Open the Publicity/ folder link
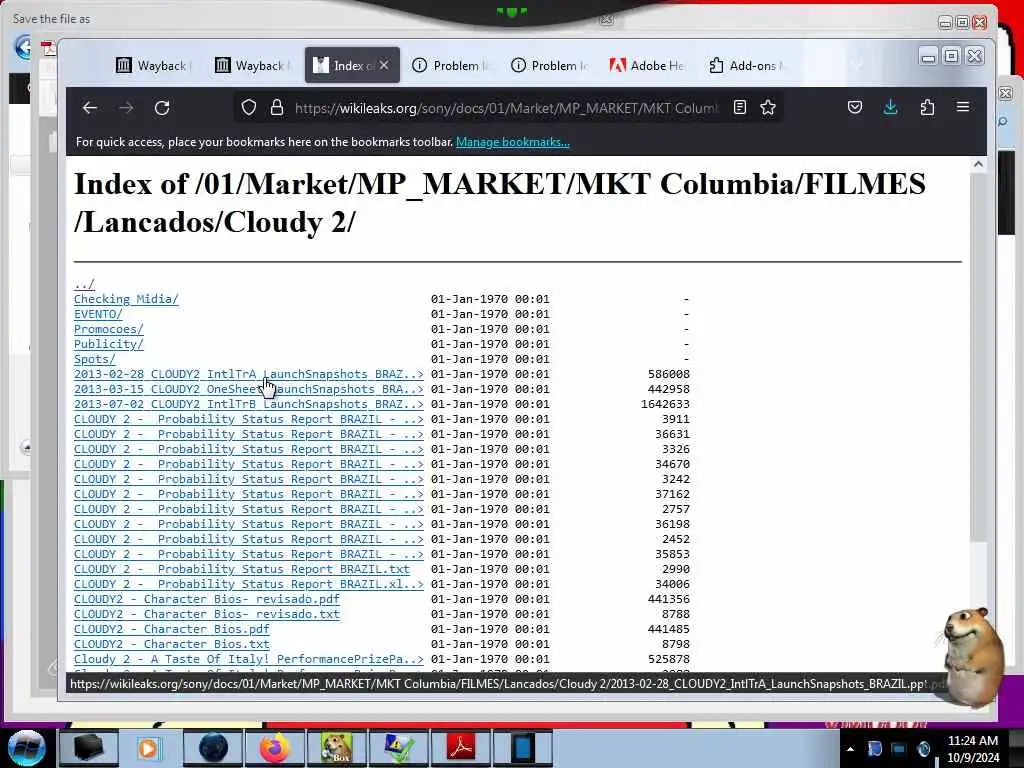 point(108,344)
